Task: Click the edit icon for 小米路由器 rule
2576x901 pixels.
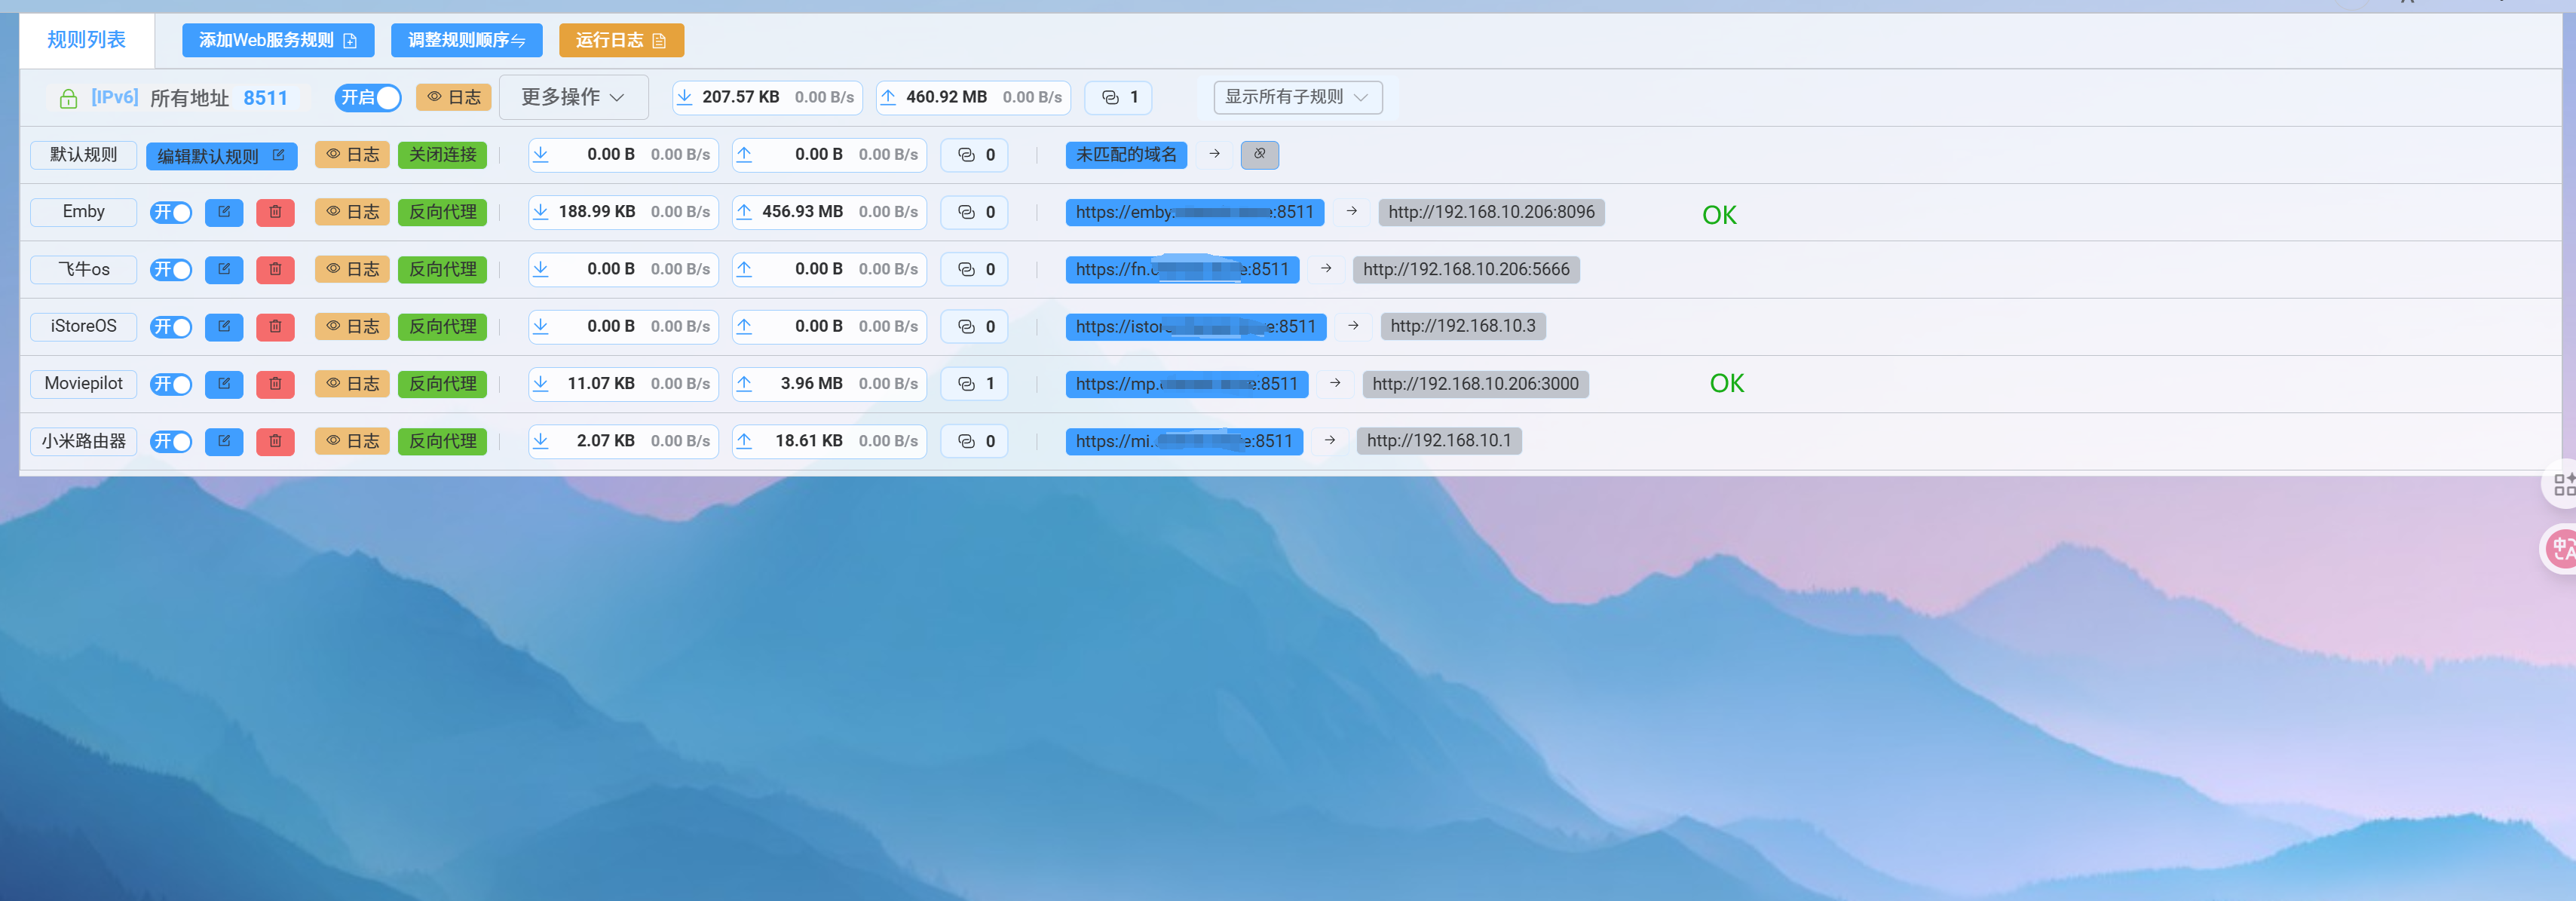Action: click(x=224, y=441)
